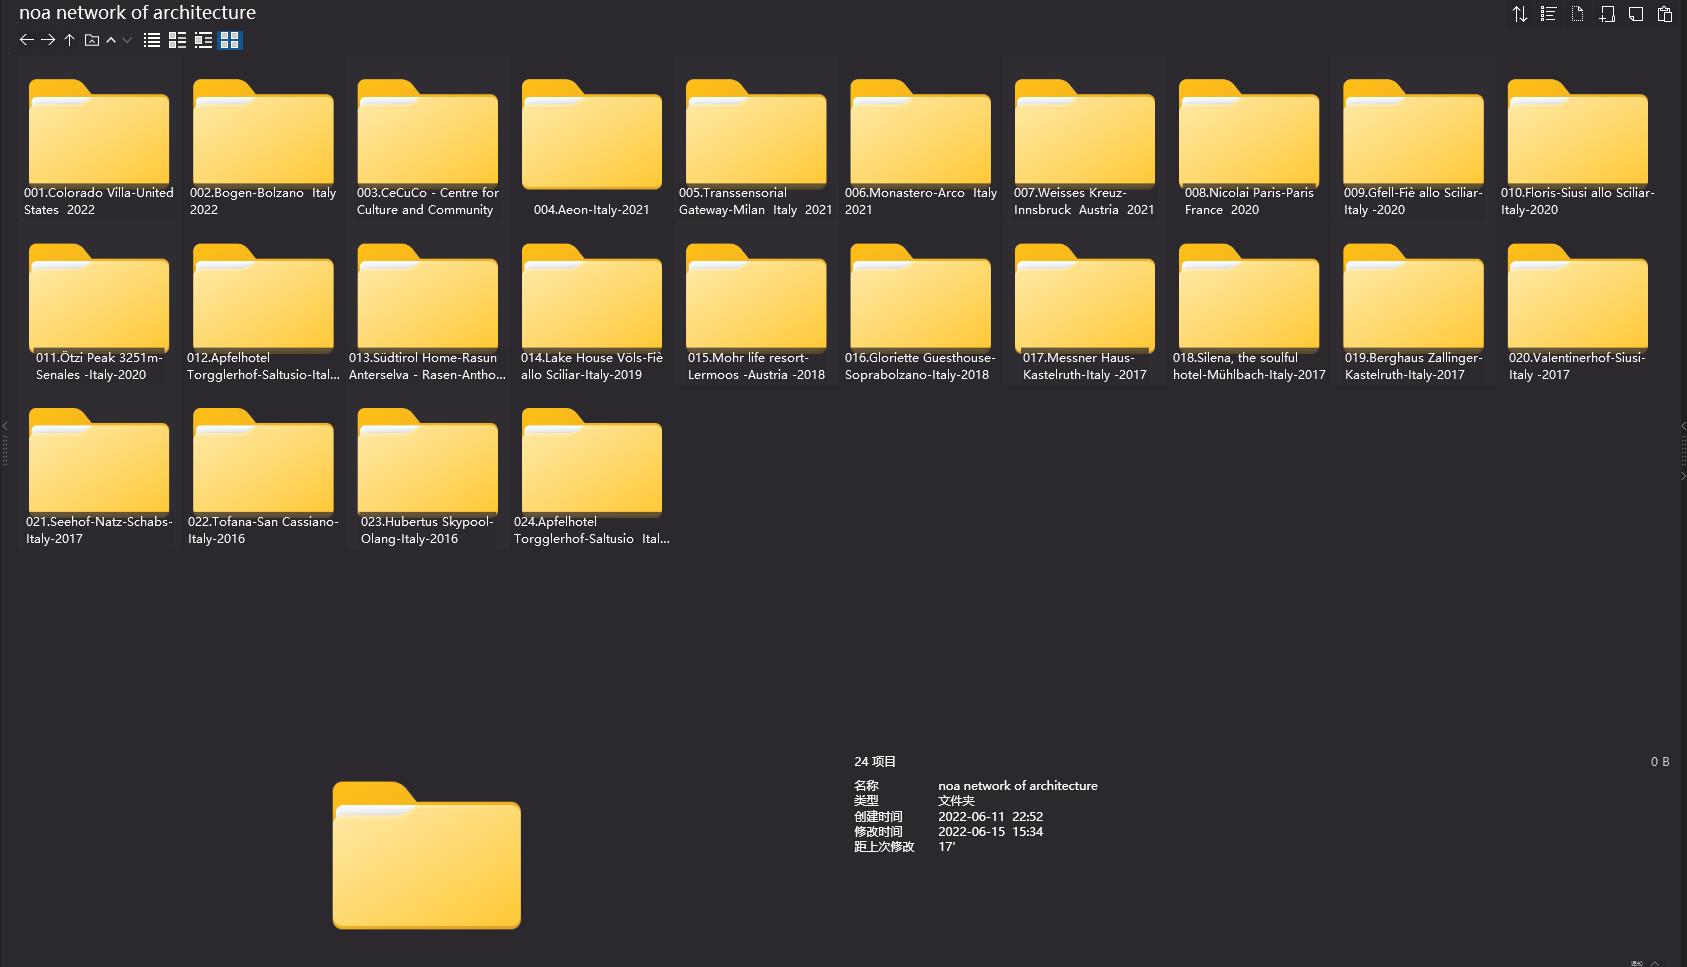
Task: Click the new item plus icon
Action: click(1607, 14)
